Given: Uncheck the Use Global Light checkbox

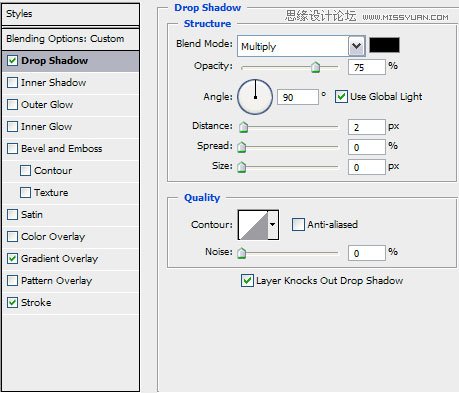Looking at the screenshot, I should tap(341, 97).
